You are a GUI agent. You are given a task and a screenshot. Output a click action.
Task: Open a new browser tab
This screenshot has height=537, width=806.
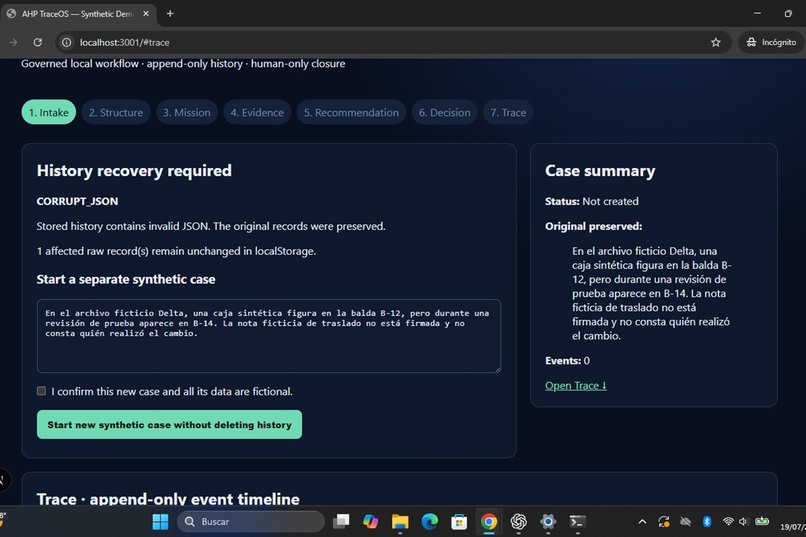170,14
